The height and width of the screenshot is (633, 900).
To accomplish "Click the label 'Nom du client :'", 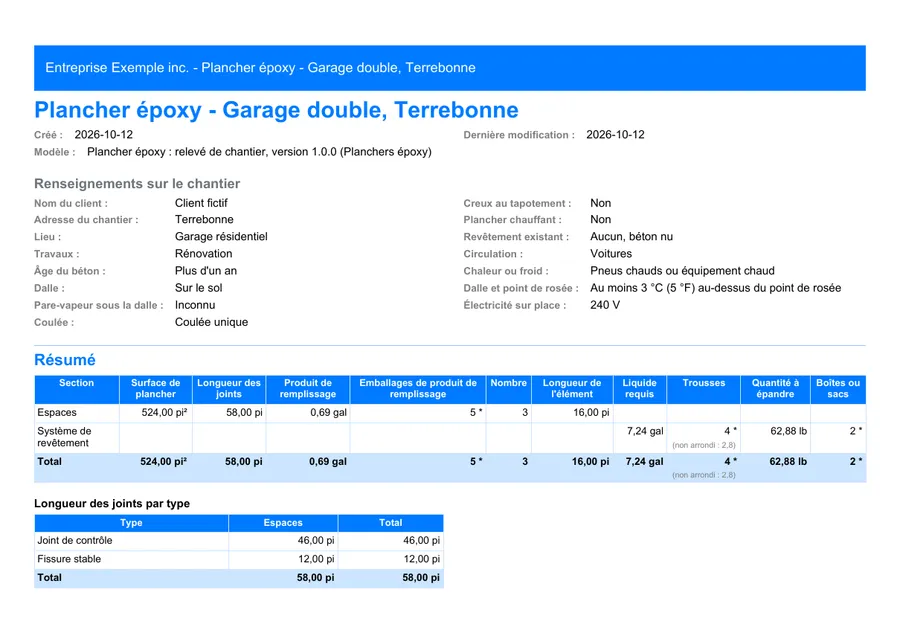I will coord(71,204).
